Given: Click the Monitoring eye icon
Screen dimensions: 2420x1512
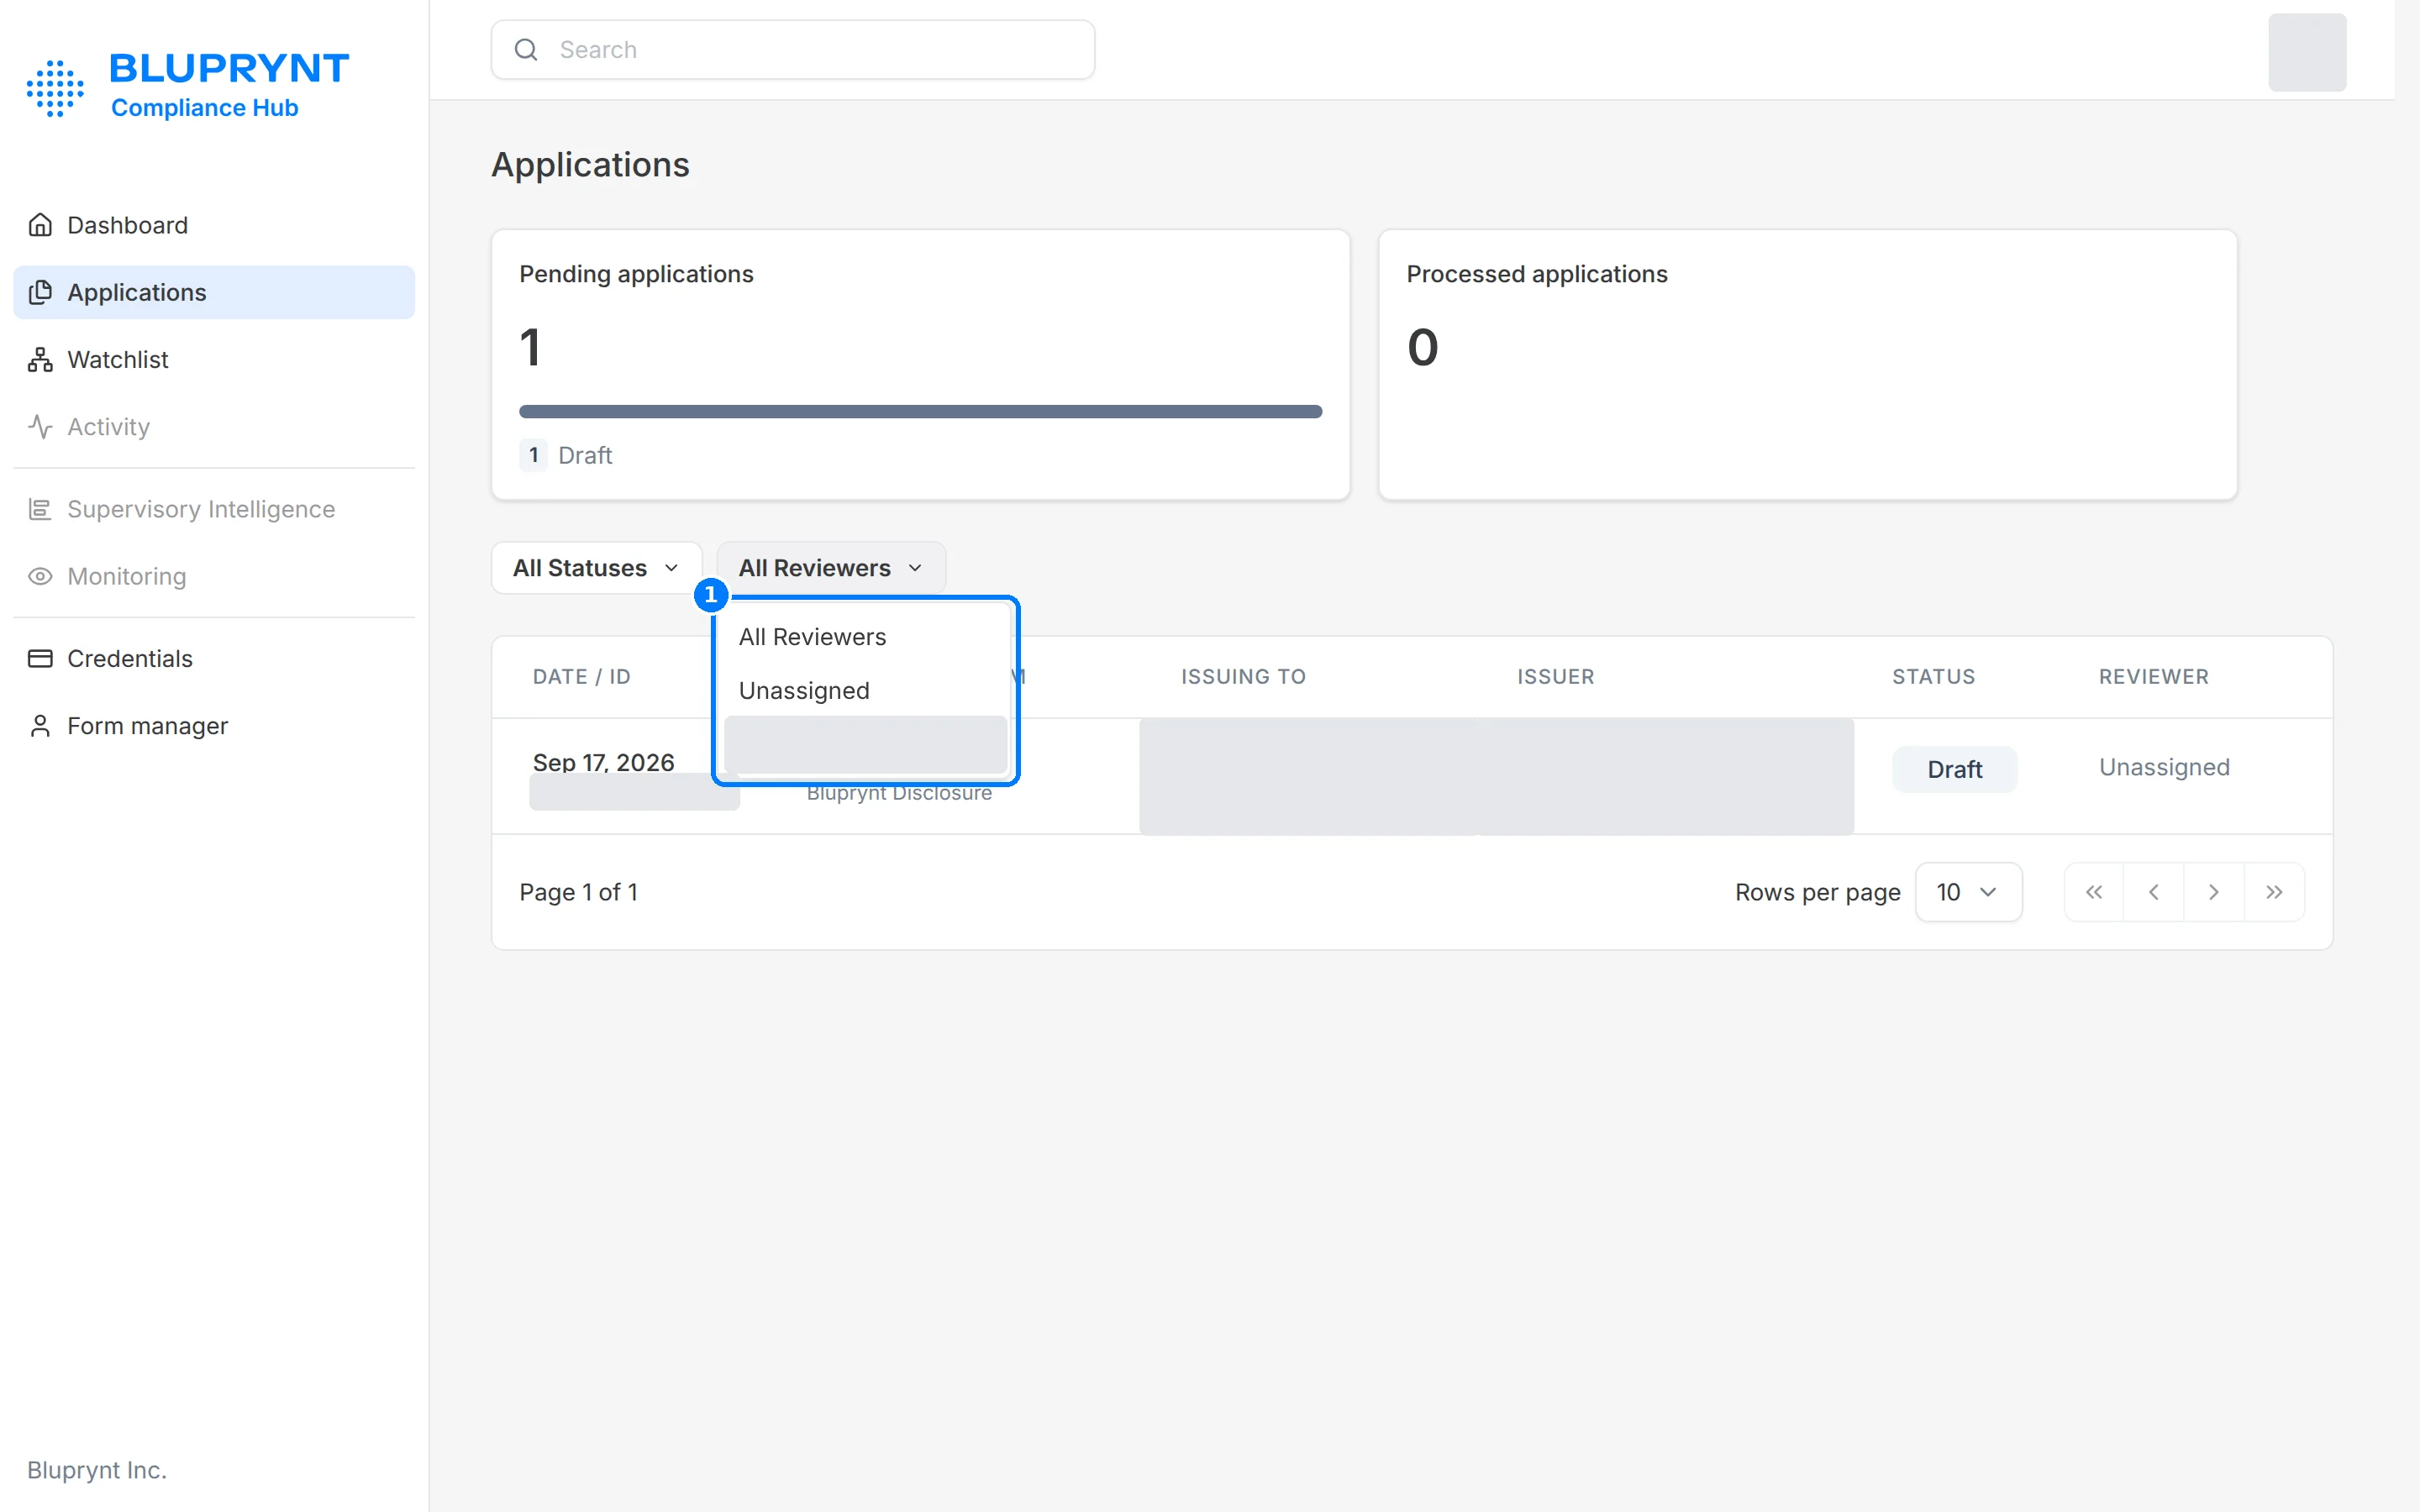Looking at the screenshot, I should (40, 576).
